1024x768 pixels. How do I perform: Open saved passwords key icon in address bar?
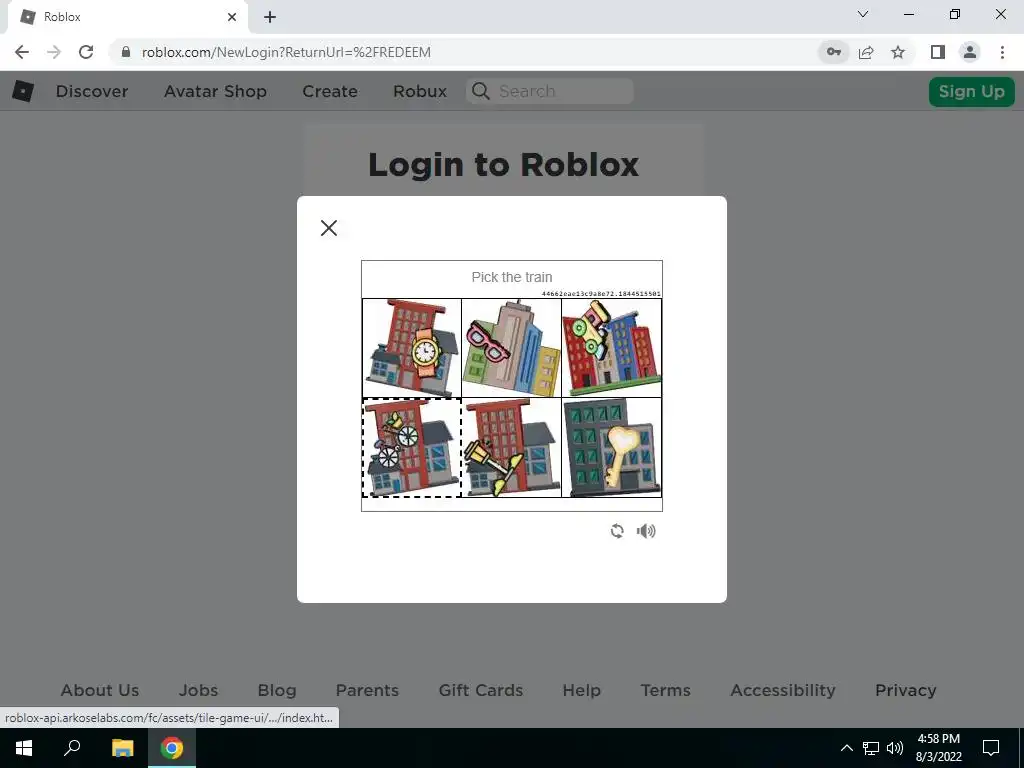tap(833, 52)
